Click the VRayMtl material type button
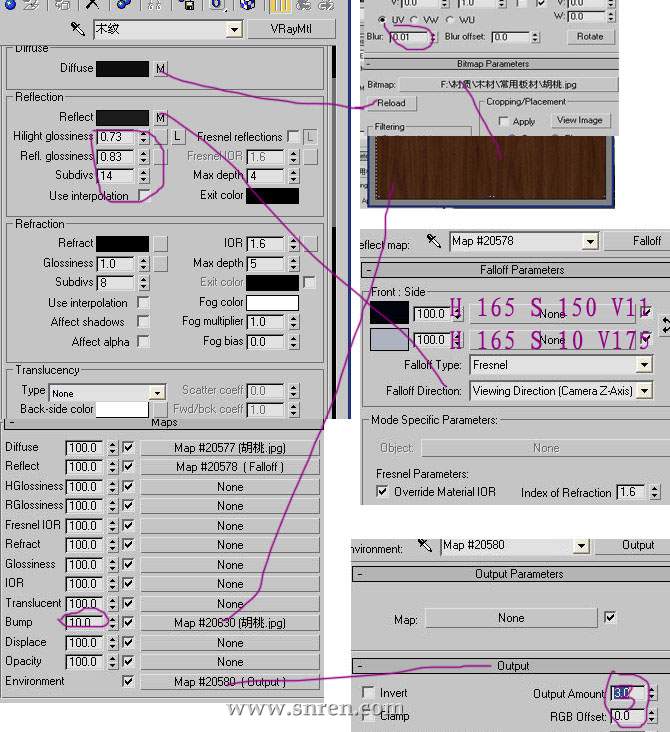 pos(291,29)
